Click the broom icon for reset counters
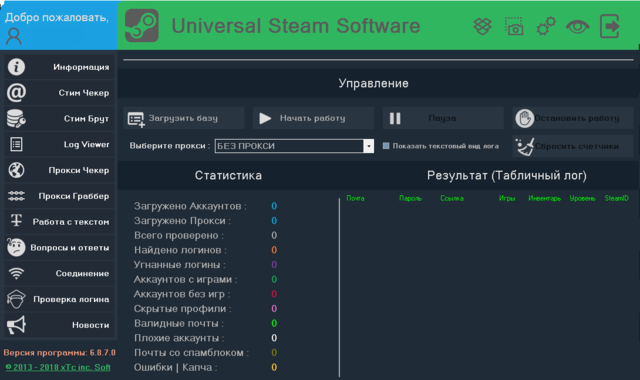 pyautogui.click(x=524, y=147)
